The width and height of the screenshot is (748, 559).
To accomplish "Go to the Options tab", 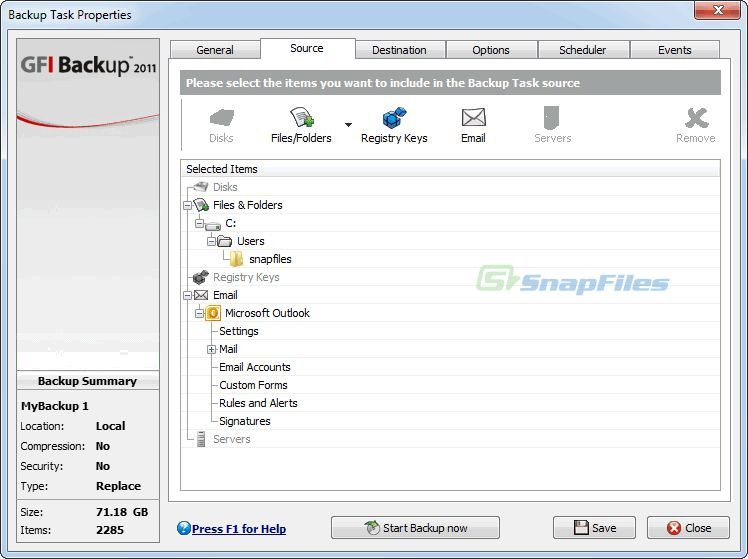I will point(491,50).
